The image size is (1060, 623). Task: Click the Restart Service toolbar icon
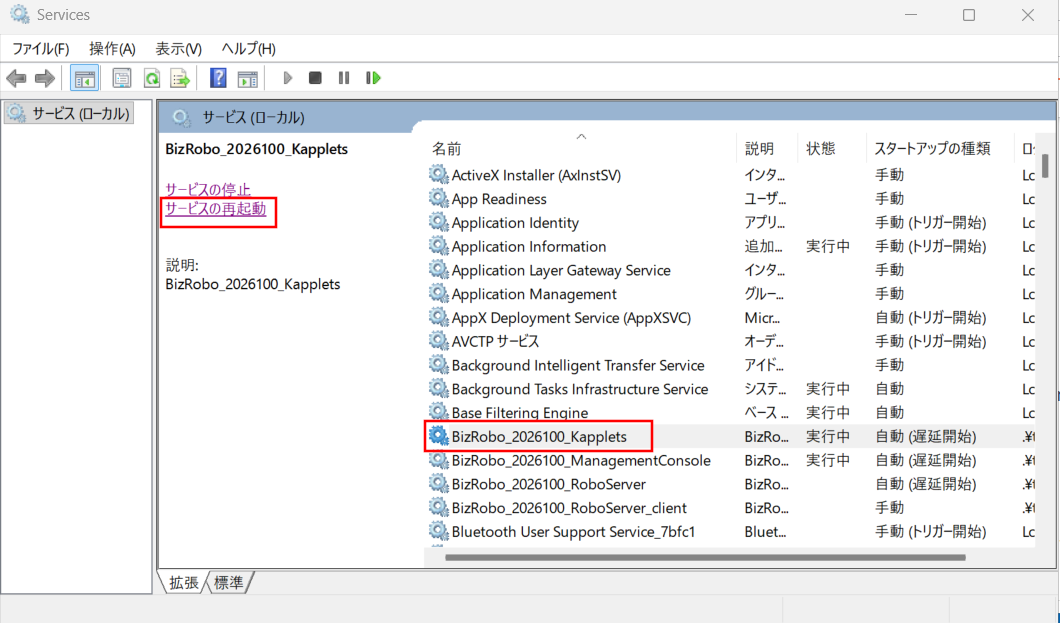point(373,78)
